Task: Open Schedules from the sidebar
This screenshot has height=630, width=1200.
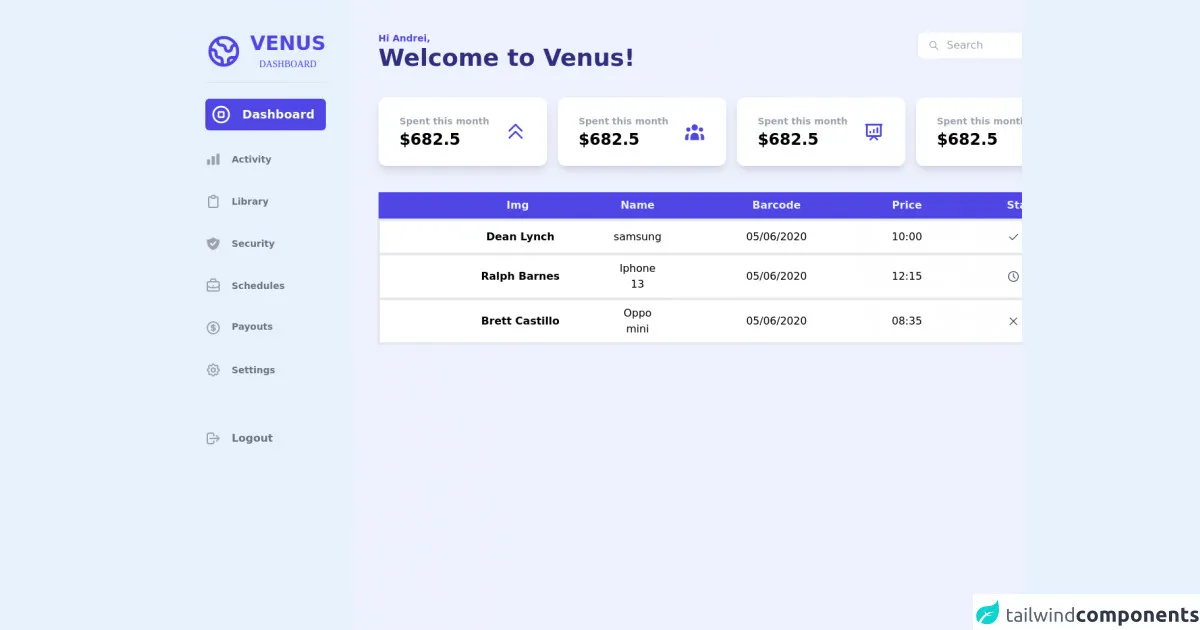Action: 257,285
